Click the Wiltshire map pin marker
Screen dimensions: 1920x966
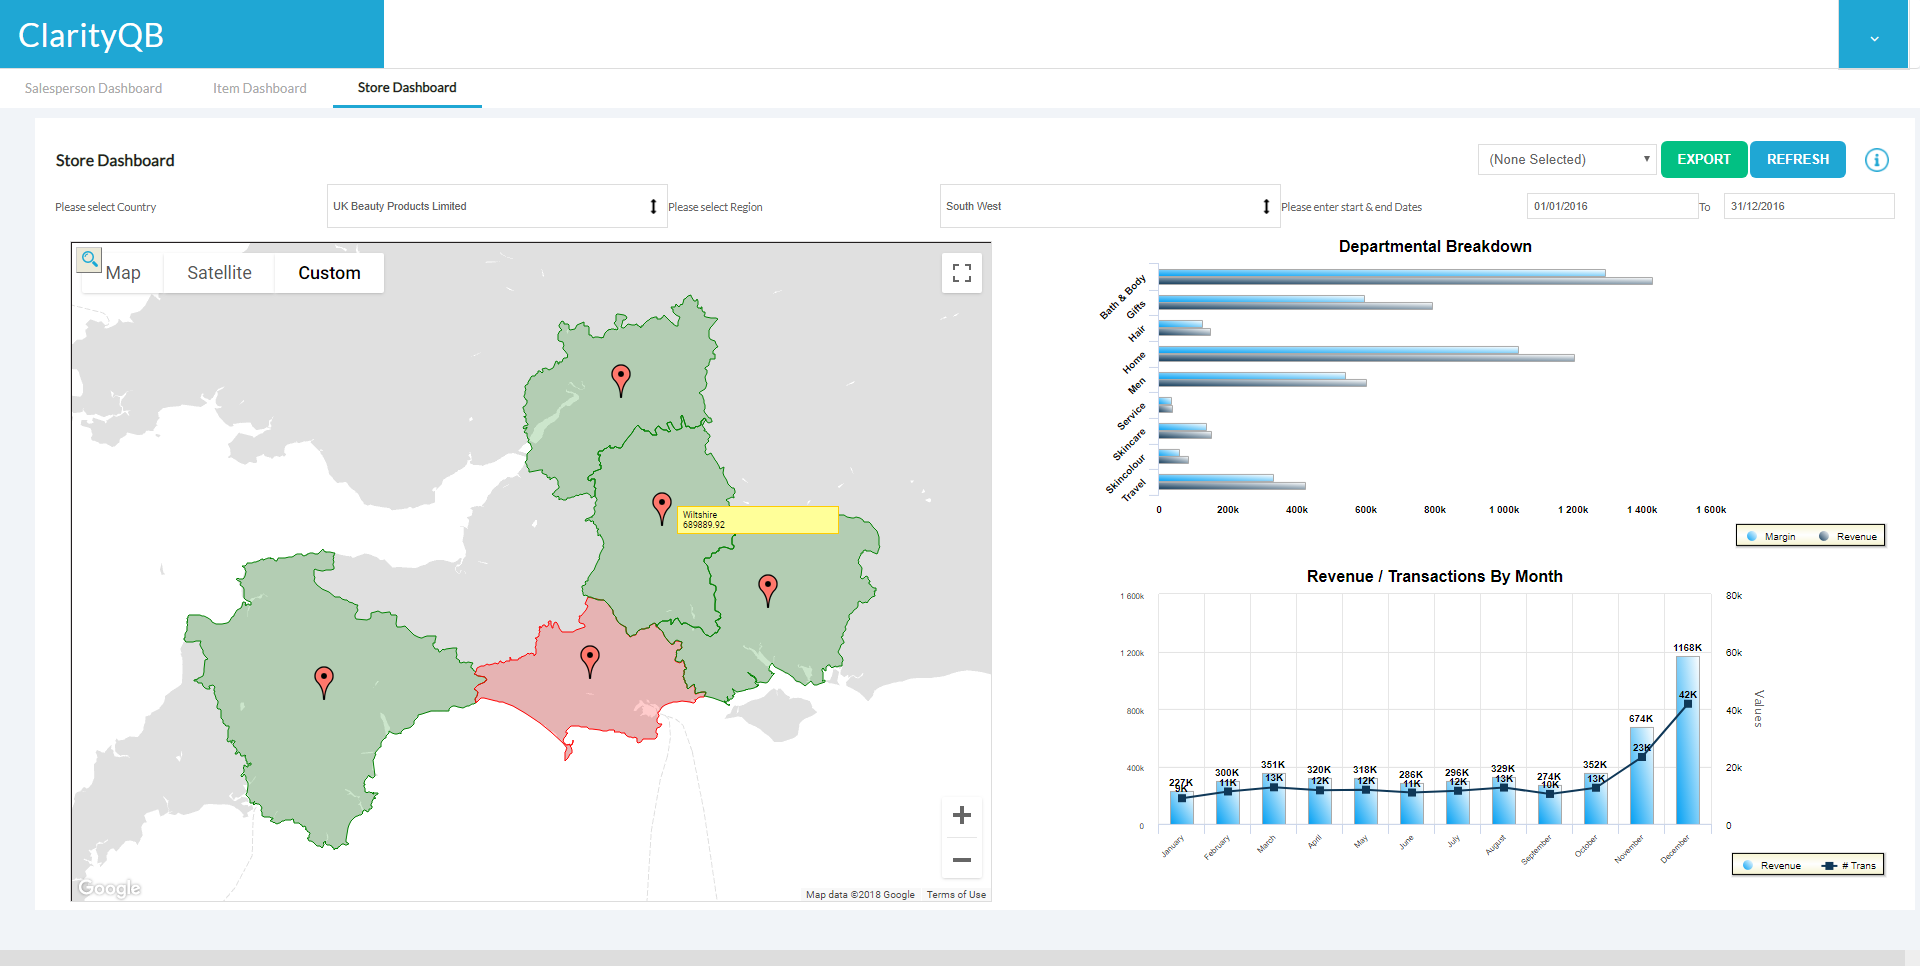(x=661, y=506)
